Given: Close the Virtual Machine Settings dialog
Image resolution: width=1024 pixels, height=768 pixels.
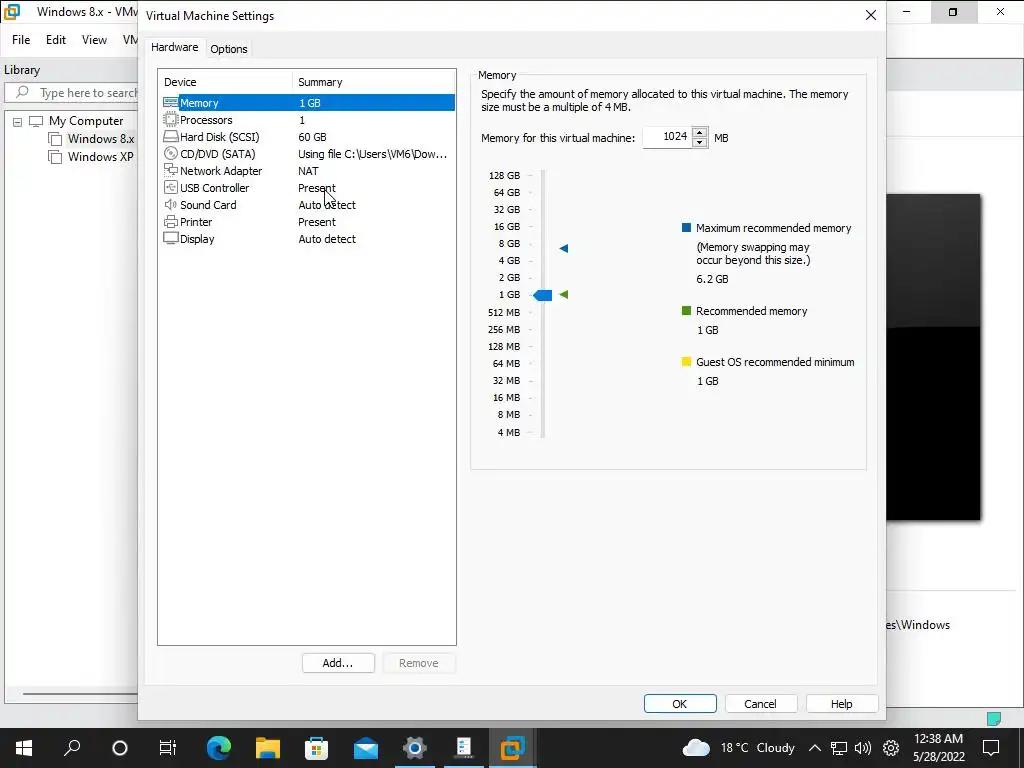Looking at the screenshot, I should tap(871, 15).
